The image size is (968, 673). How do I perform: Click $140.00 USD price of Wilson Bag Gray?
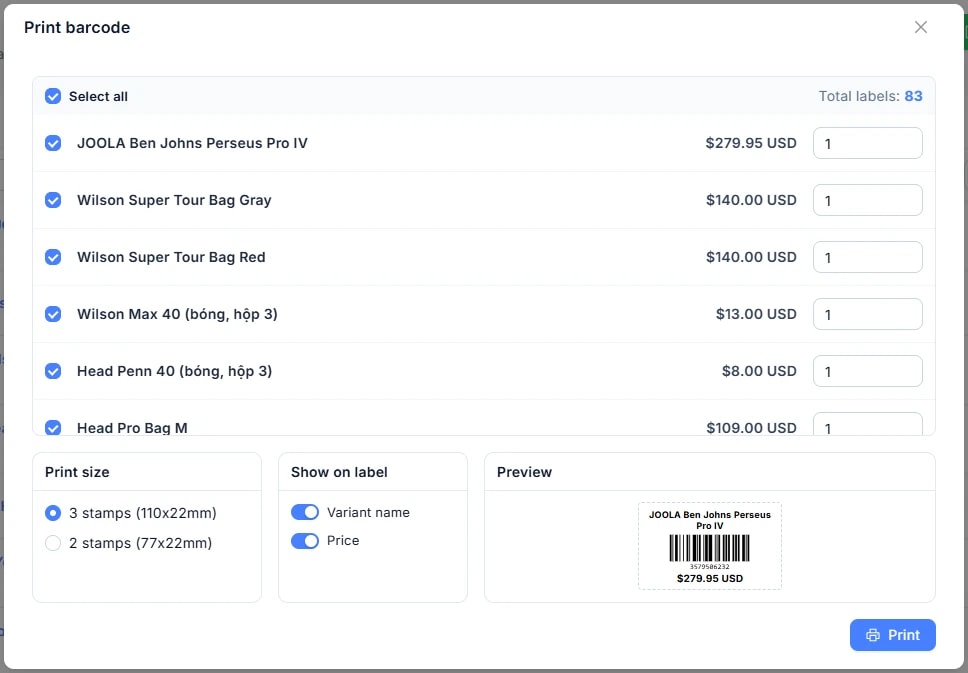(x=751, y=200)
